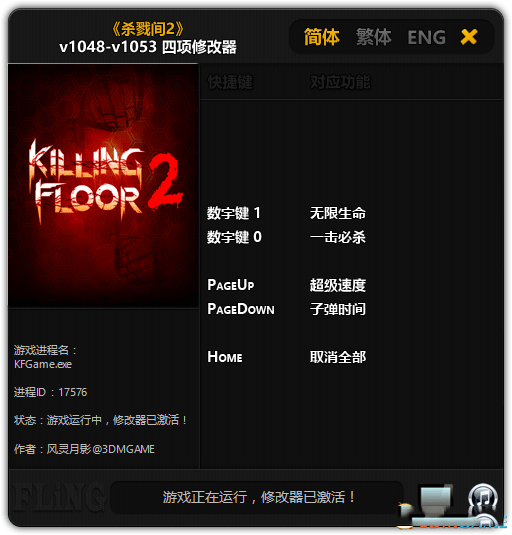
Task: Click the author 风灵月影@3DMGAME text
Action: (101, 449)
